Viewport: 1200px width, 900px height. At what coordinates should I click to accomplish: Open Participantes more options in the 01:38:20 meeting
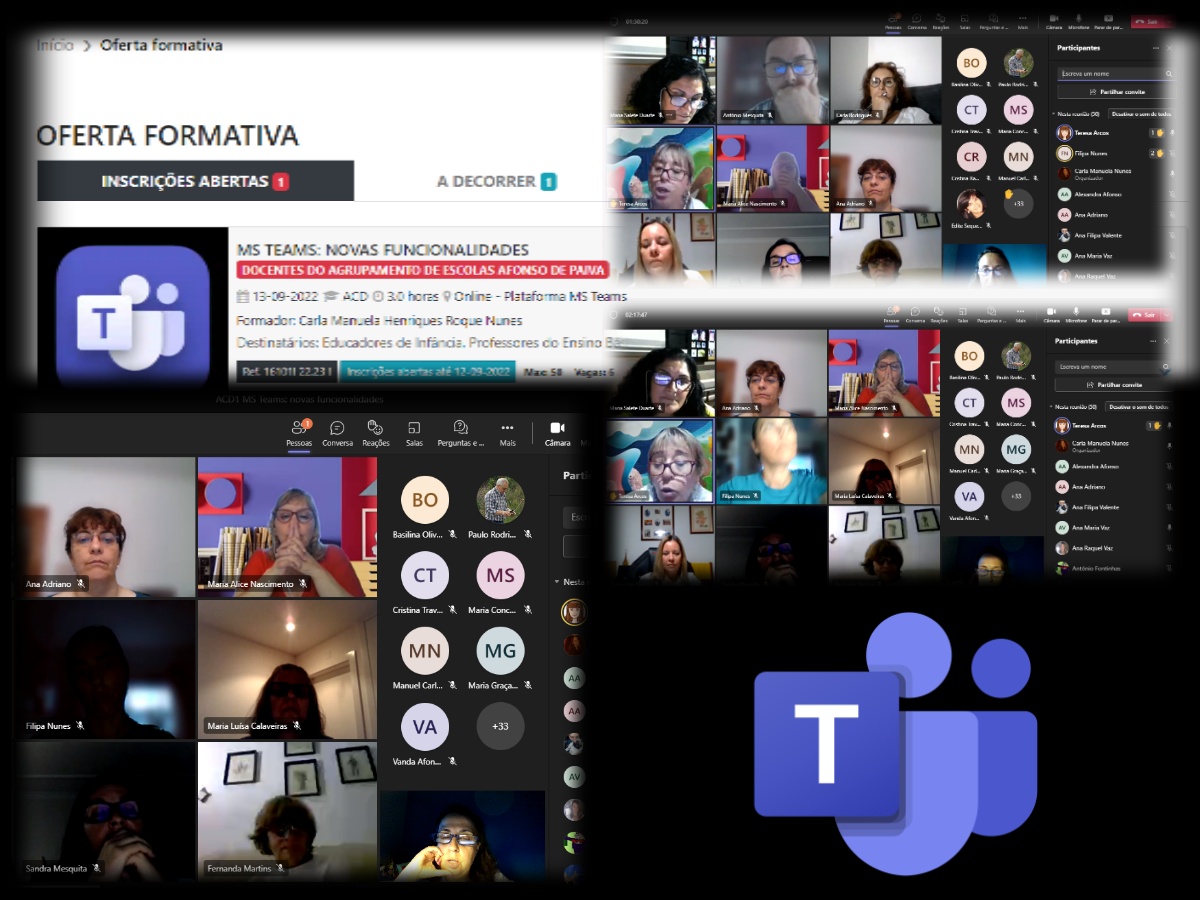click(1156, 47)
